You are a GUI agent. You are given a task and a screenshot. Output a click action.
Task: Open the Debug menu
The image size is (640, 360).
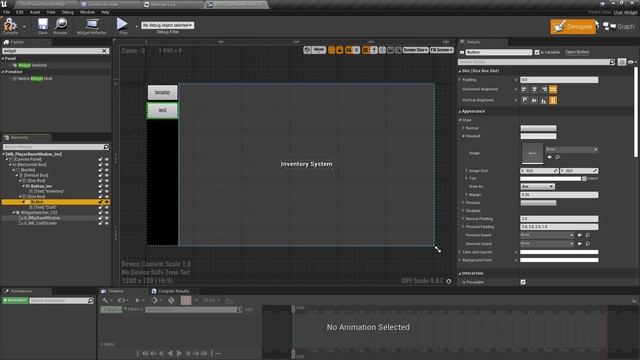click(x=68, y=12)
